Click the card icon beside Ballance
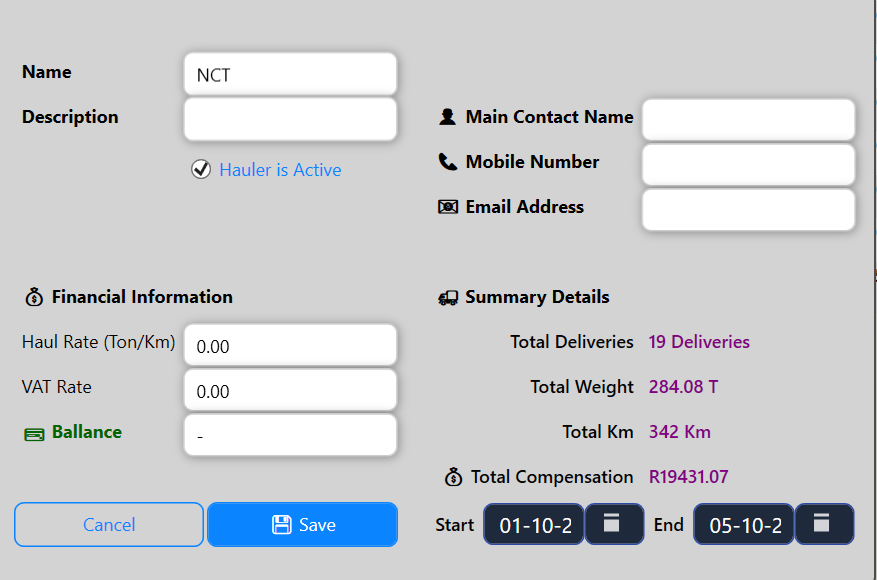The image size is (877, 580). pos(34,435)
